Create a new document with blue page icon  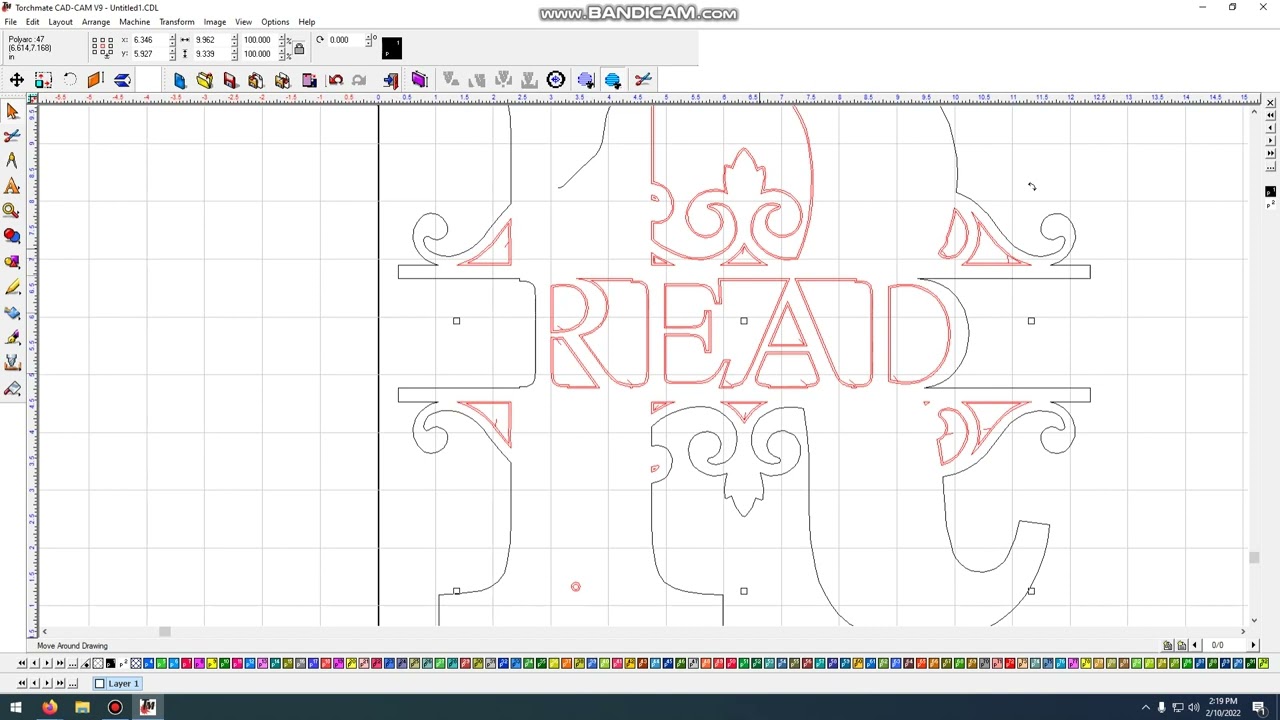click(179, 80)
